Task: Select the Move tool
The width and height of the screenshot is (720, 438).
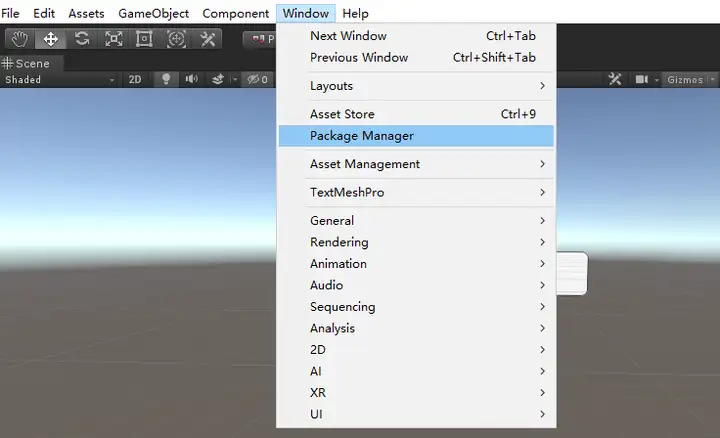Action: (x=51, y=39)
